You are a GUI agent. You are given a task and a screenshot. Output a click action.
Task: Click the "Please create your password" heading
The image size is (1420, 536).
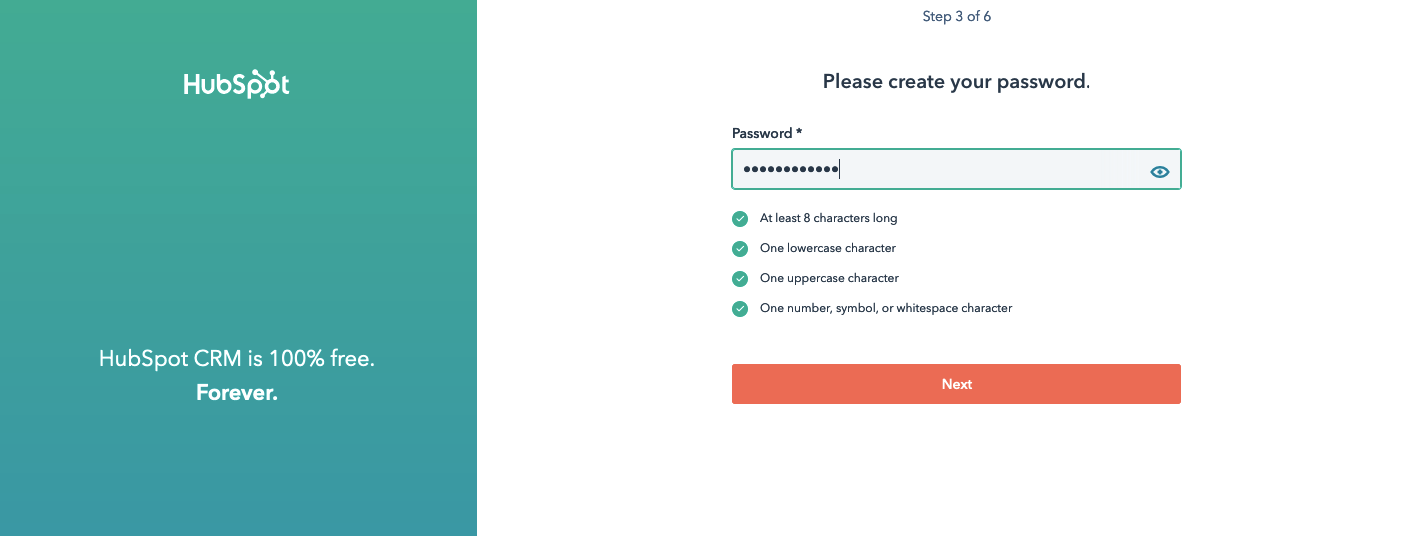point(956,82)
